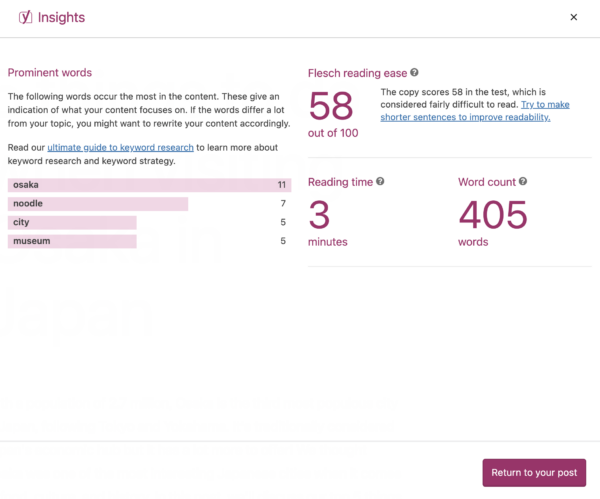This screenshot has height=499, width=600.
Task: Click the Insights dialog title text
Action: pos(61,17)
